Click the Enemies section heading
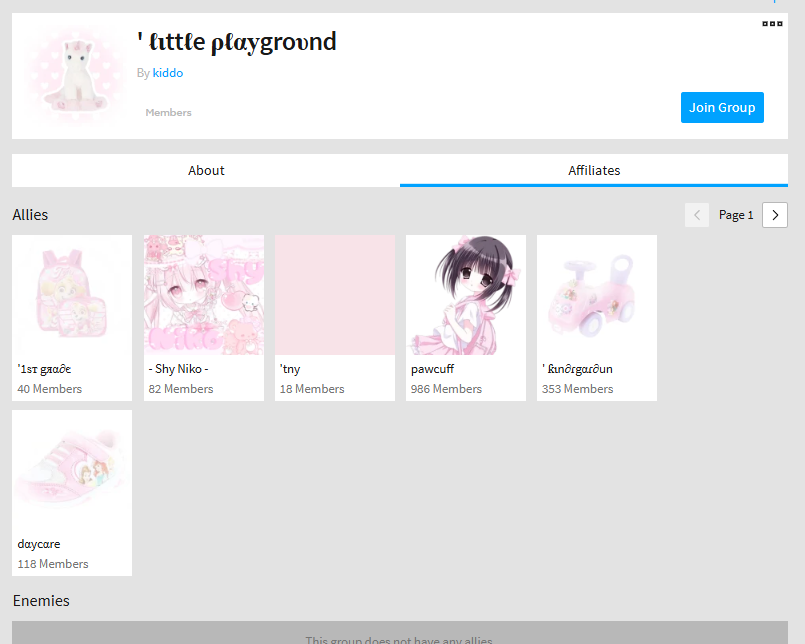Image resolution: width=805 pixels, height=644 pixels. pyautogui.click(x=41, y=600)
